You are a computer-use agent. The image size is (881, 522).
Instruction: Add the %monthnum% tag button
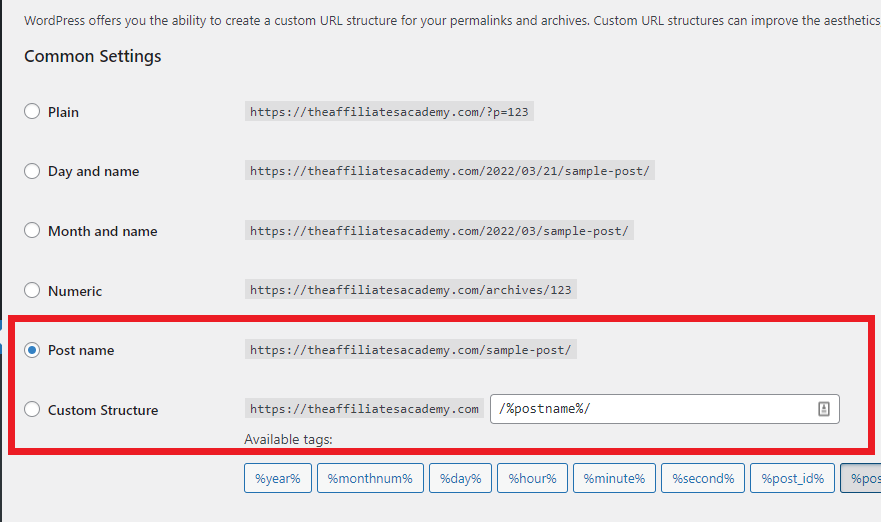[370, 478]
